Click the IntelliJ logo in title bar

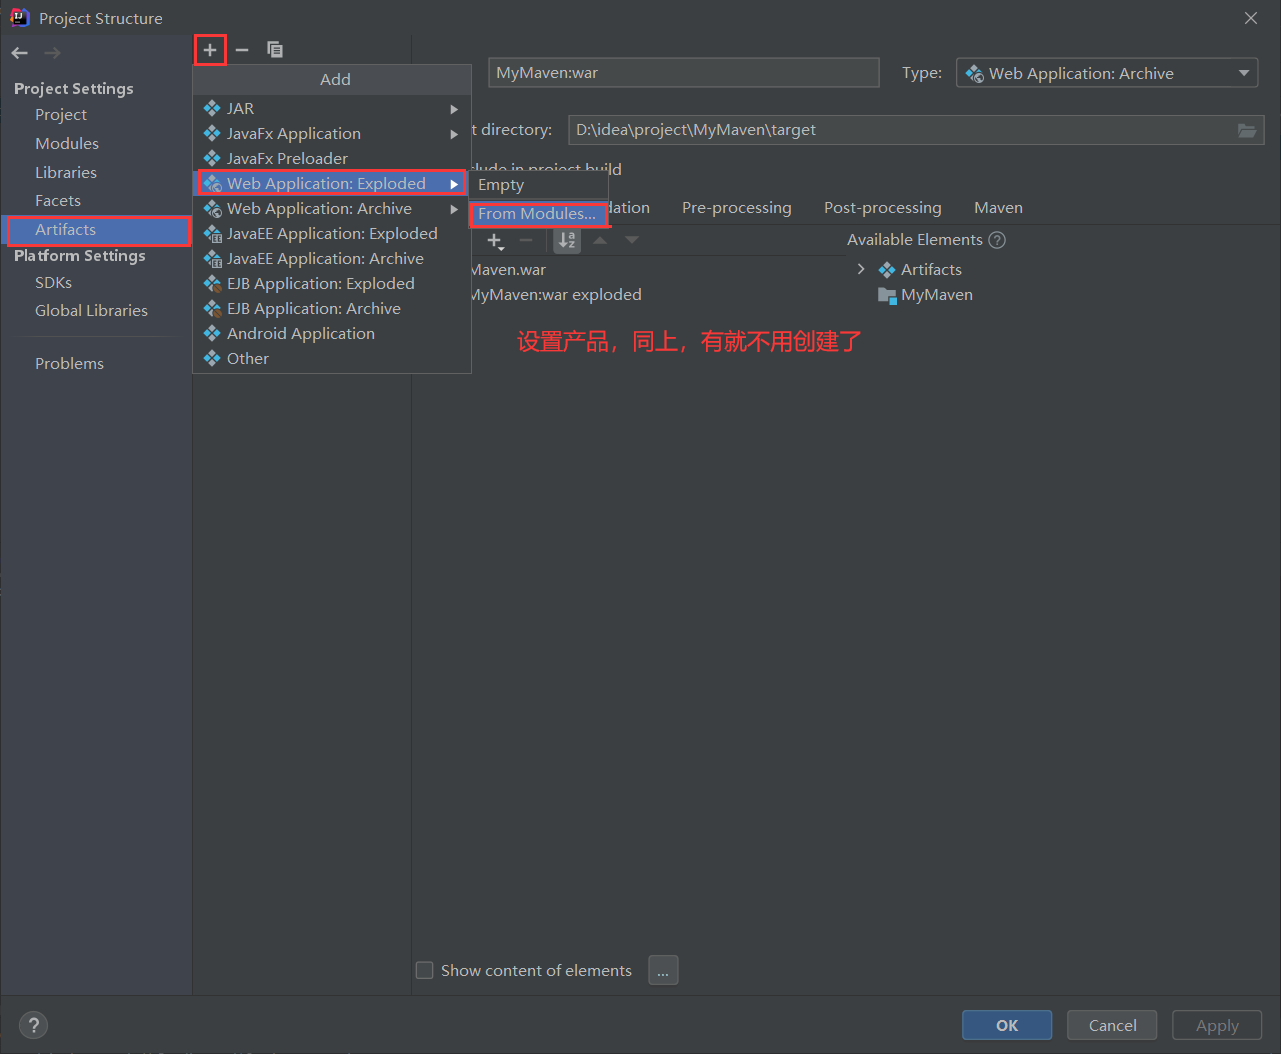pyautogui.click(x=19, y=18)
